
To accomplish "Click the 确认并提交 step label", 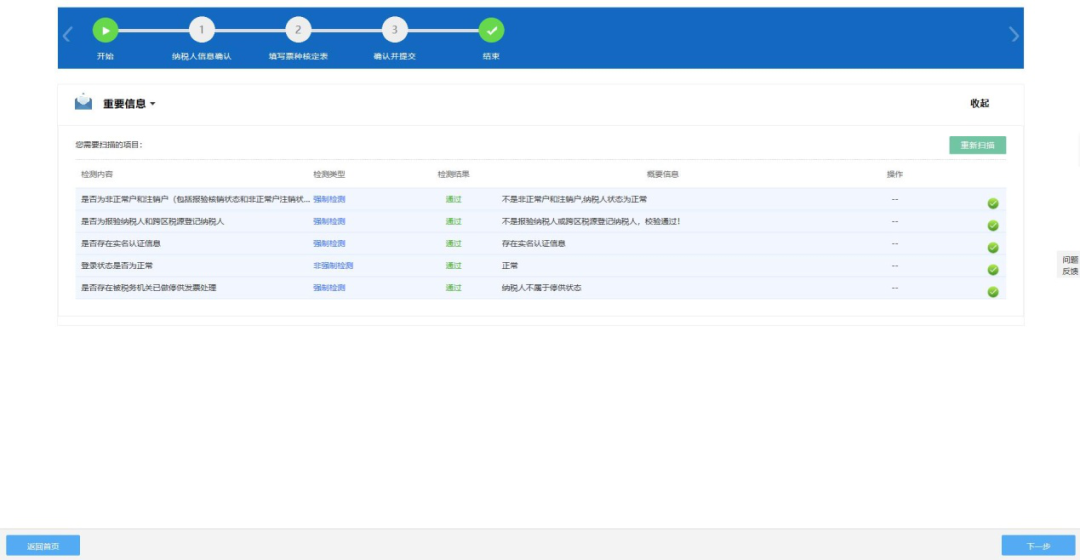I will tap(395, 56).
